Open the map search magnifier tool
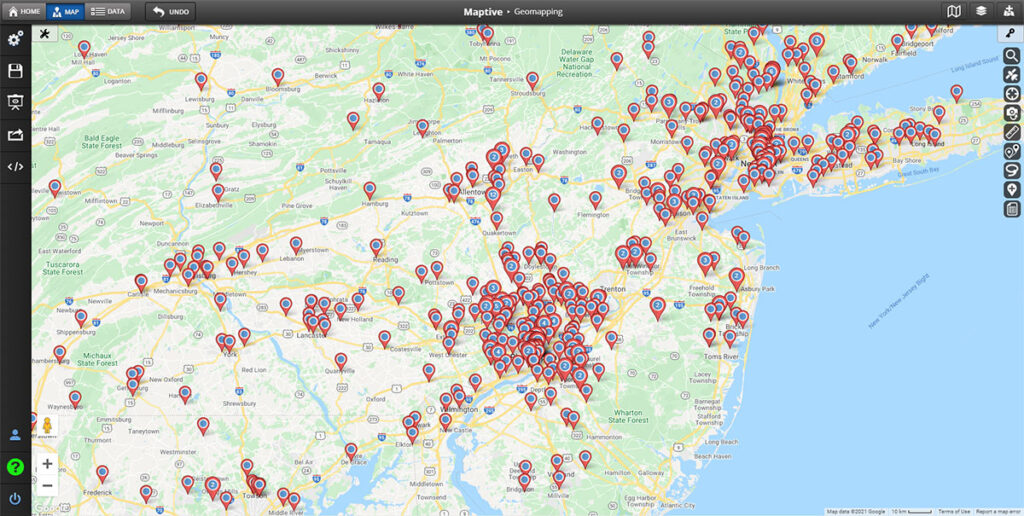The image size is (1024, 516). tap(1012, 56)
